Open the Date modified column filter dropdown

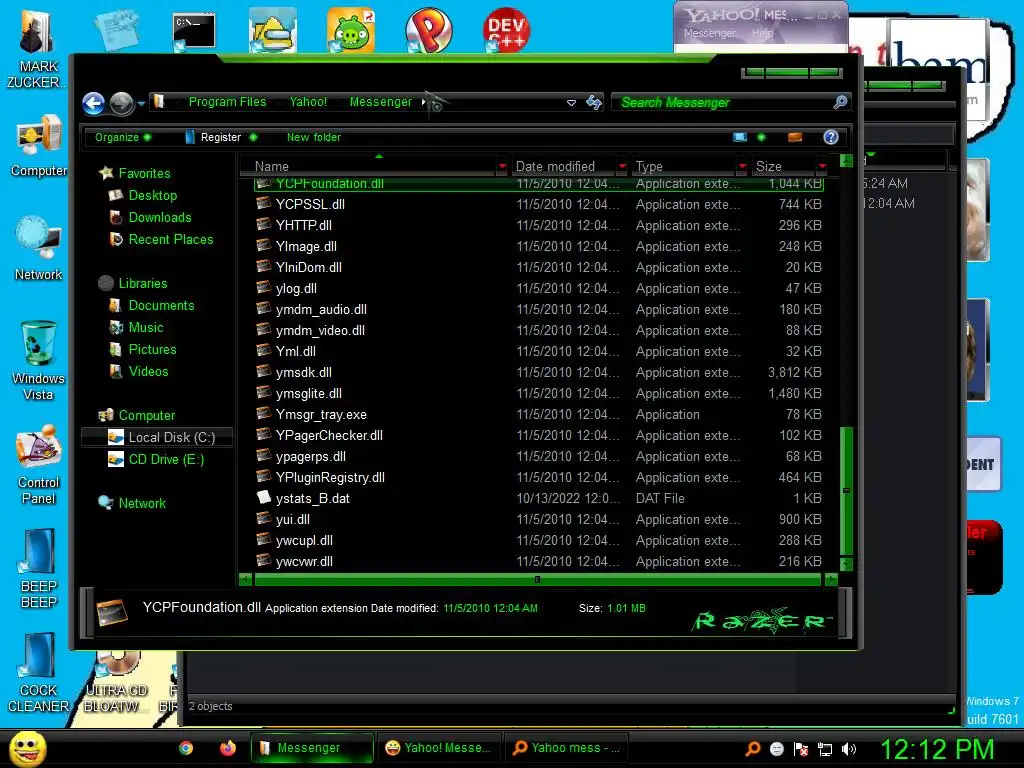pos(622,167)
